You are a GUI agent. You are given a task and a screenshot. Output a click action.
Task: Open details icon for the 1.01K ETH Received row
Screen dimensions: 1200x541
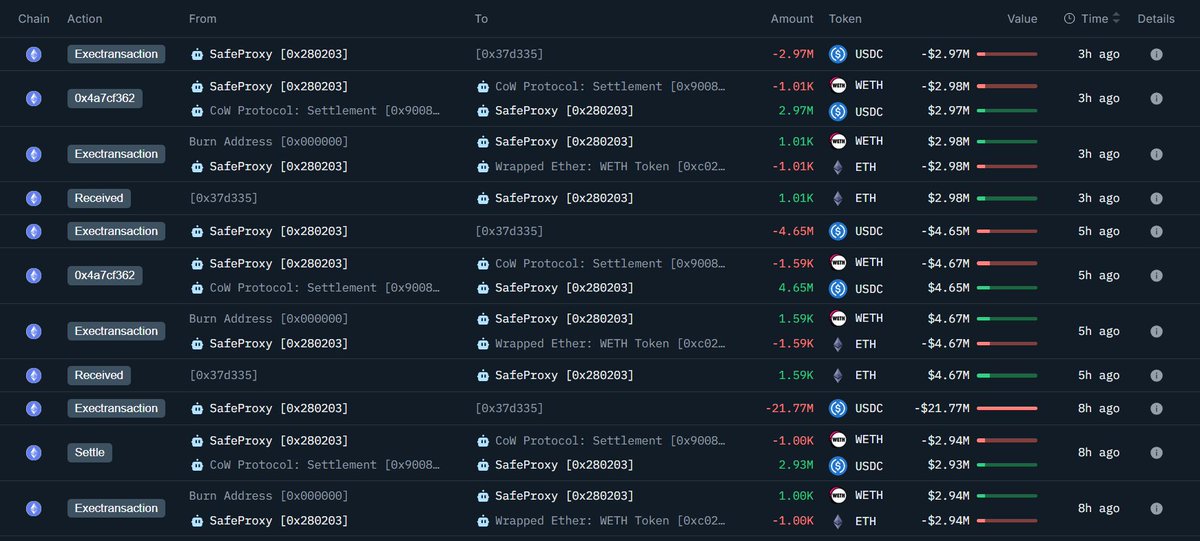[x=1156, y=198]
